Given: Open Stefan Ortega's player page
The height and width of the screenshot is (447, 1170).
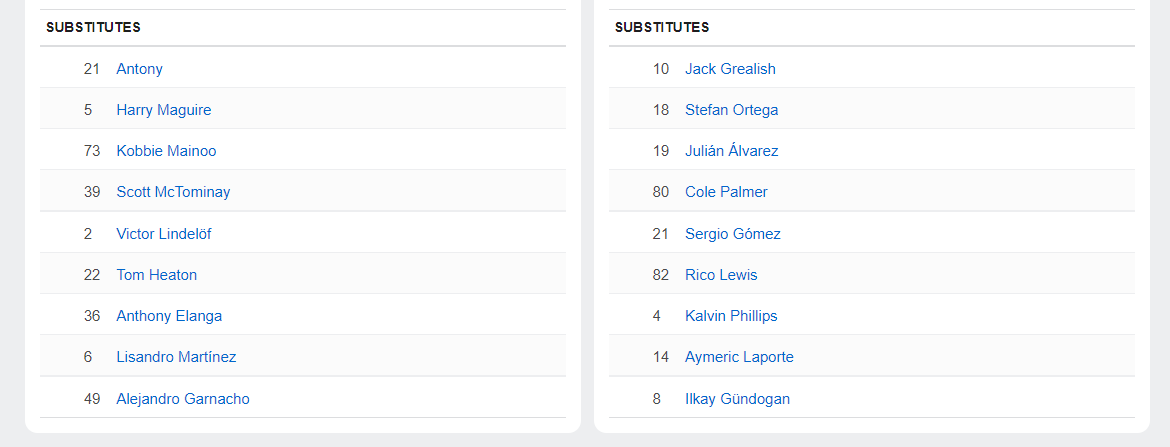Looking at the screenshot, I should [731, 110].
